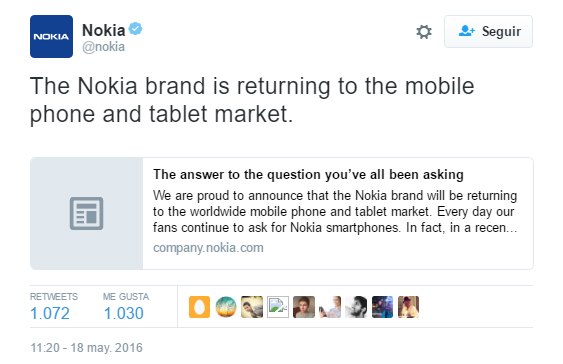Screen dimensions: 563x364
Task: Open the gear settings icon
Action: [x=424, y=32]
